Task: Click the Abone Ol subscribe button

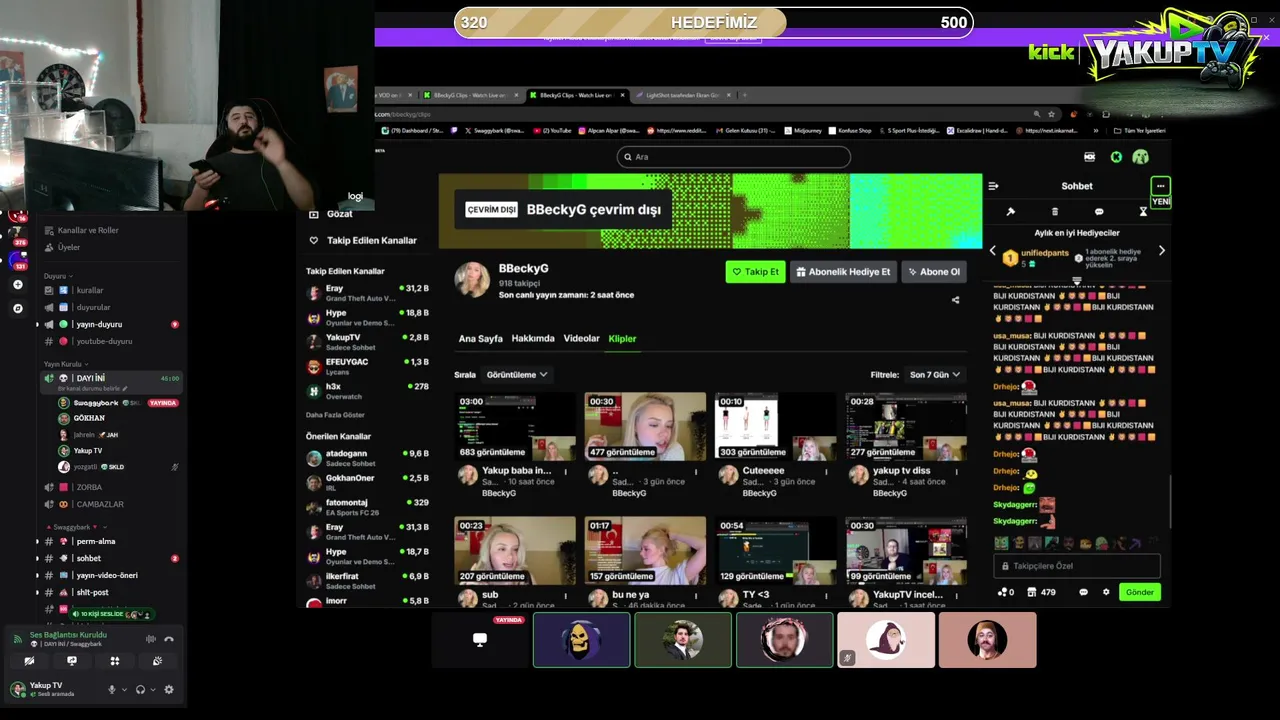Action: coord(934,272)
